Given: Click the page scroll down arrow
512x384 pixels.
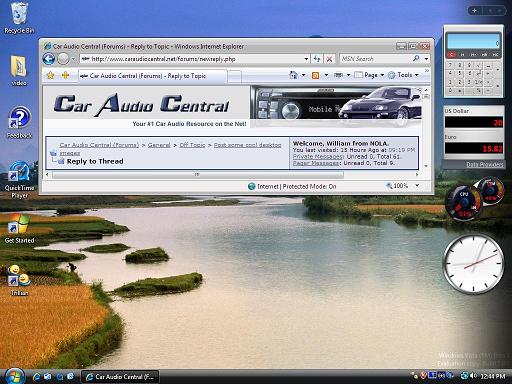Looking at the screenshot, I should (426, 166).
